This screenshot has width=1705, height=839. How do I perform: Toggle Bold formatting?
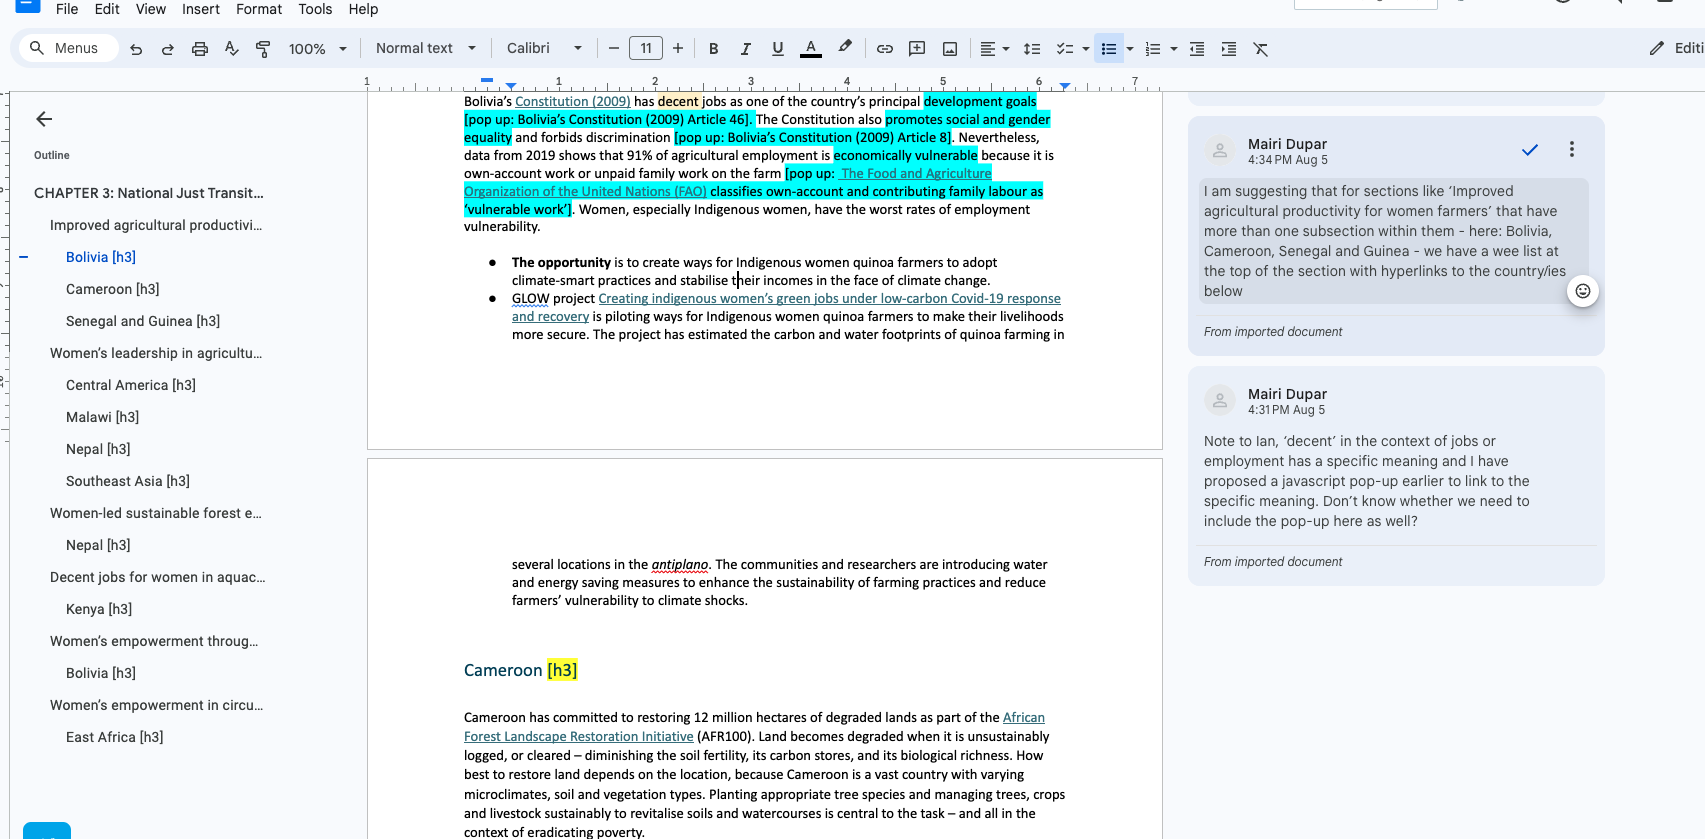click(714, 49)
